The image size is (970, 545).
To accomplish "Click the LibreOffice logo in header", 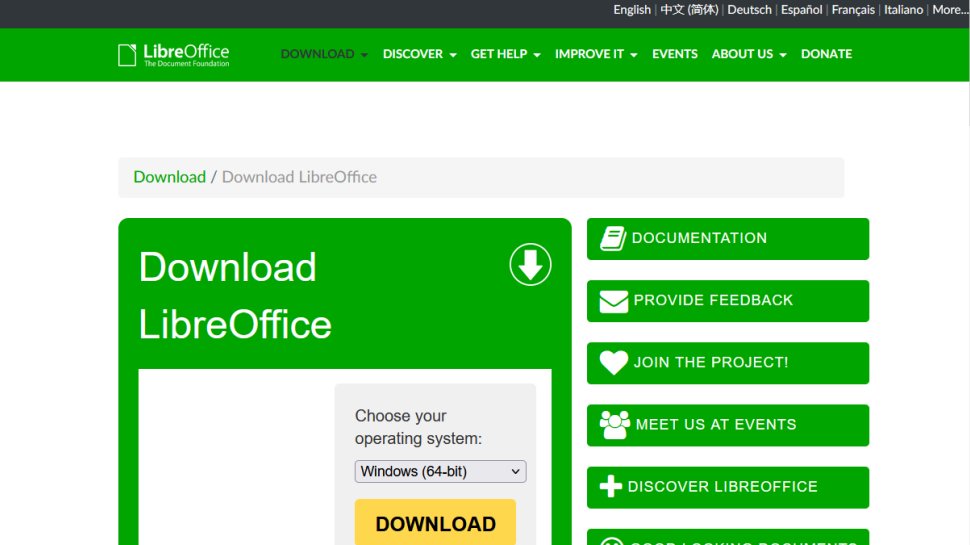I will coord(174,54).
